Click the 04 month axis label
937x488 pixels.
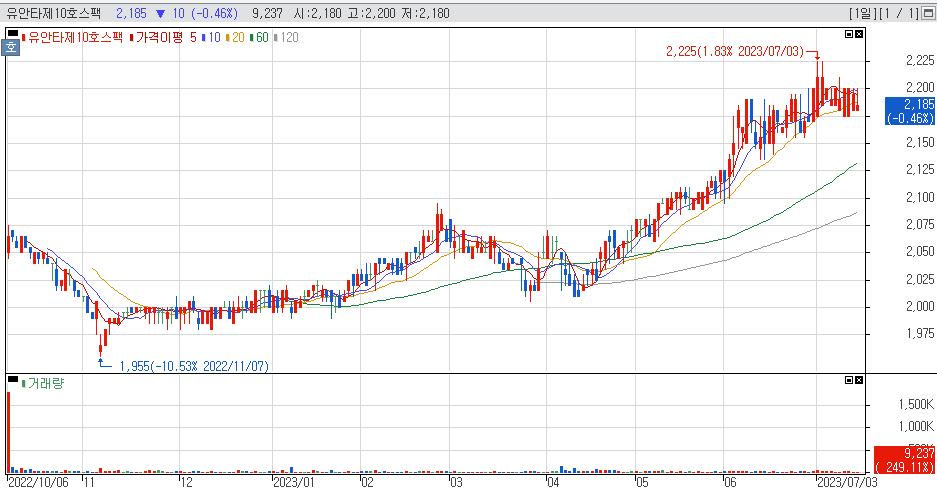click(x=553, y=482)
